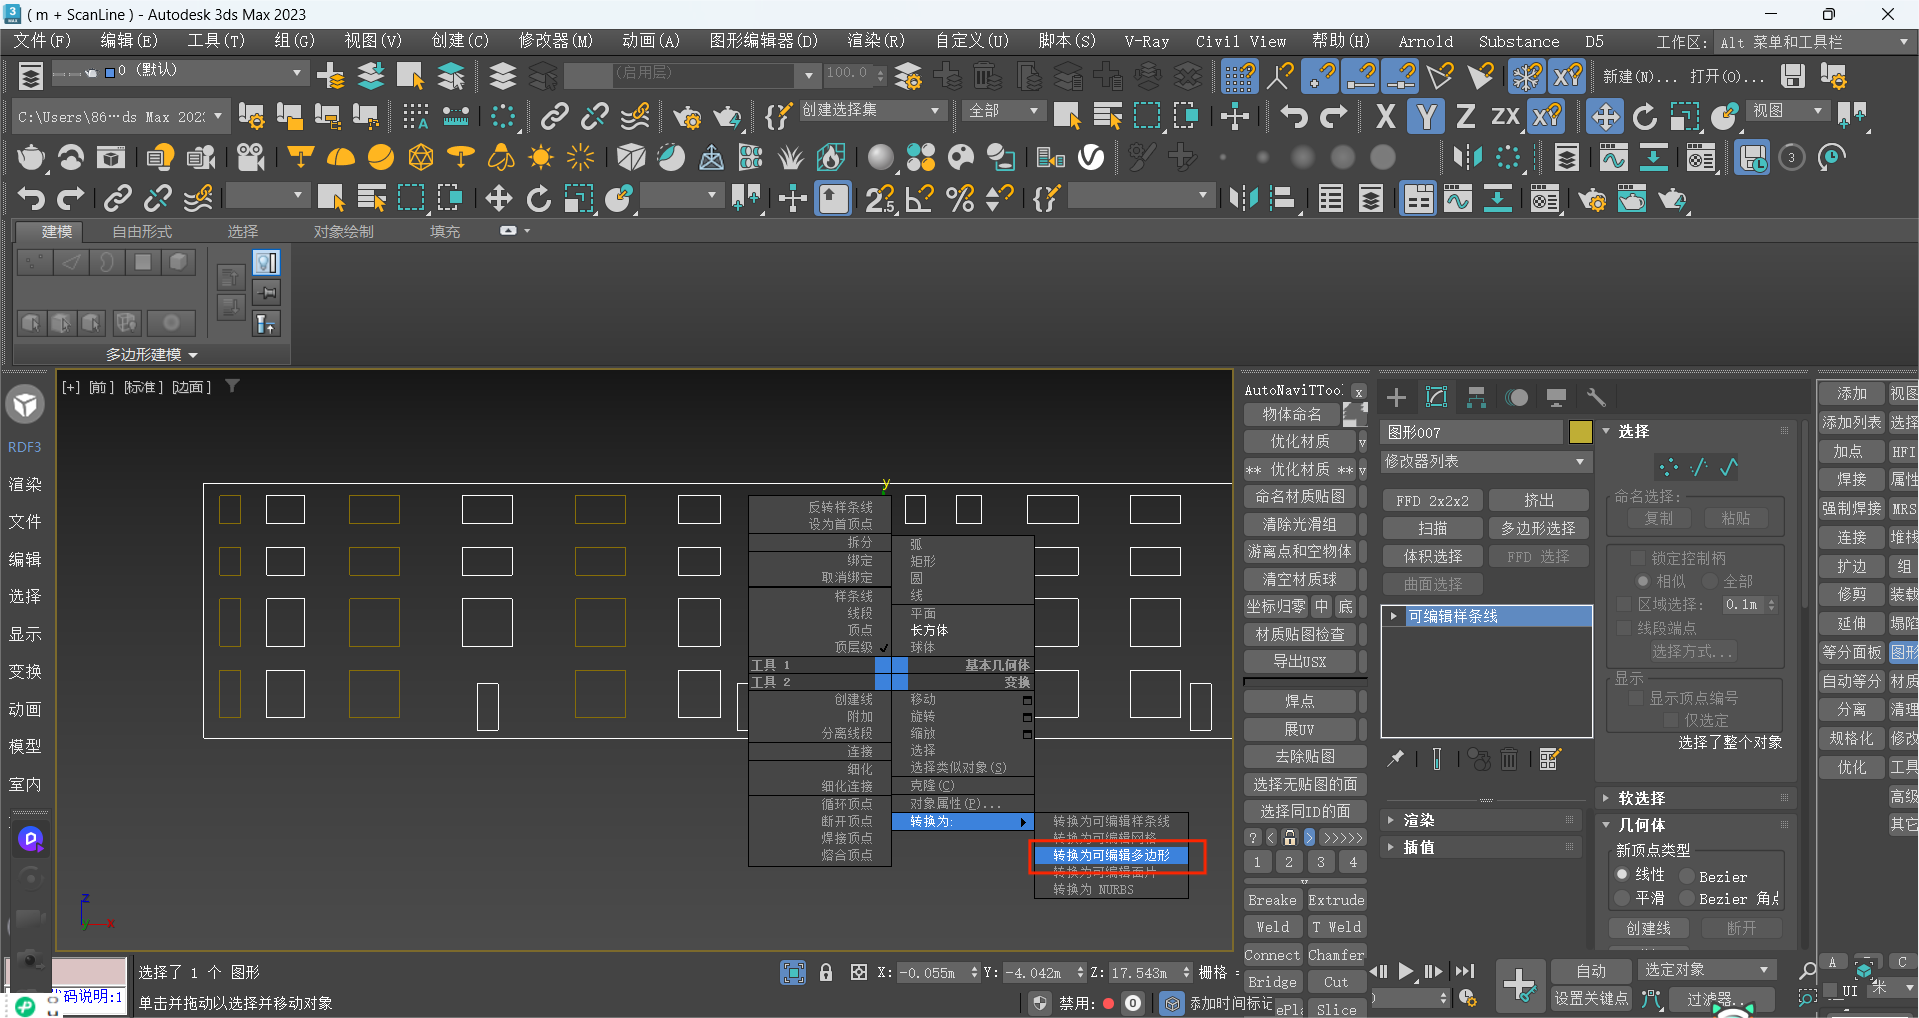Open the V-Ray menu
The image size is (1919, 1018).
(x=1146, y=41)
